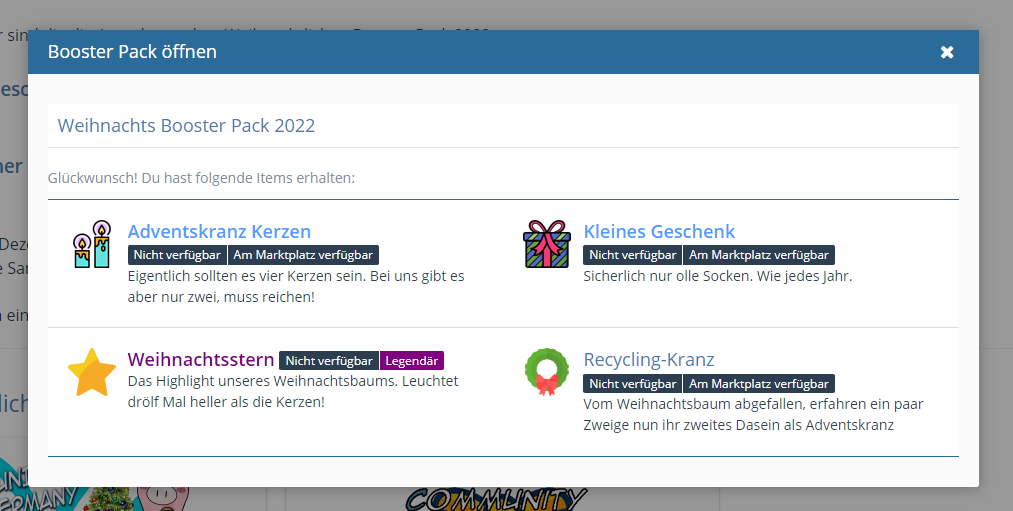The image size is (1013, 511).
Task: Open the Kleines Geschenk item link
Action: (659, 231)
